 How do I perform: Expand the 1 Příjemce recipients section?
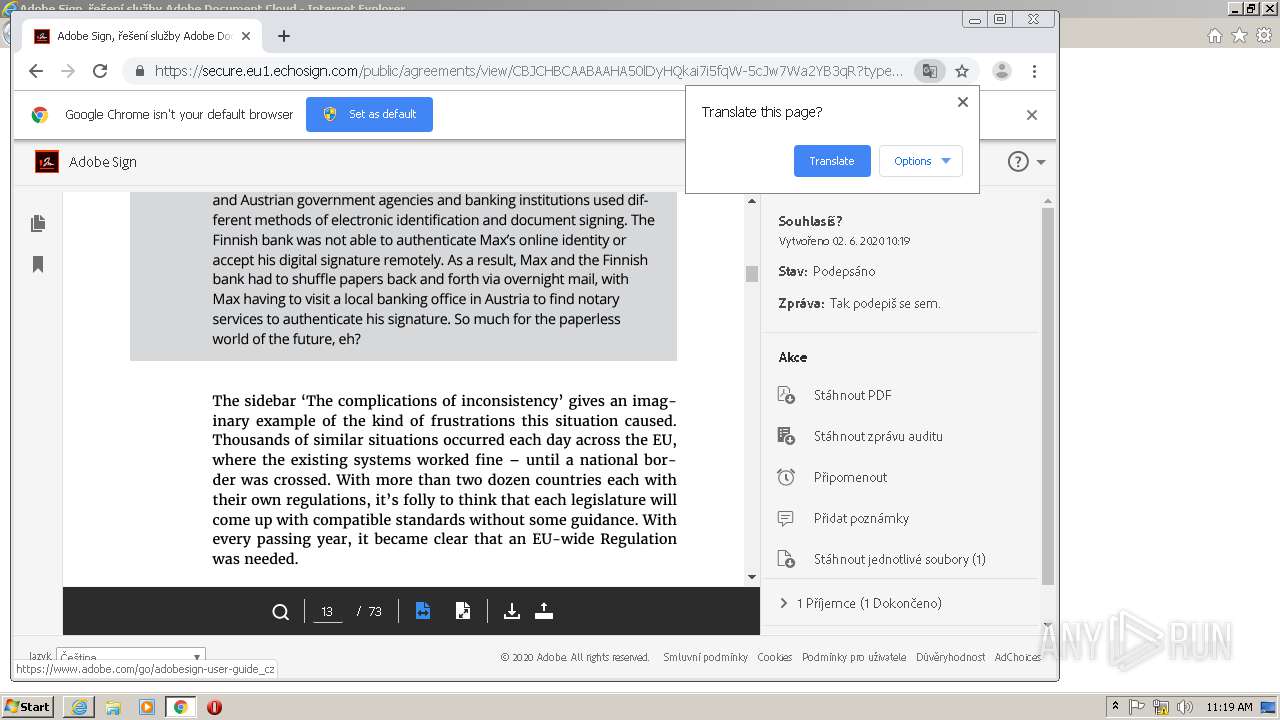point(860,603)
